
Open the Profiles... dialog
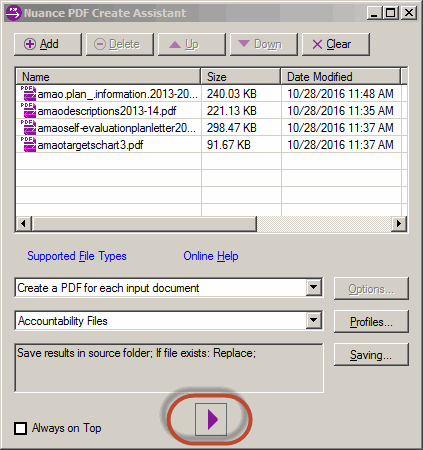click(x=371, y=322)
